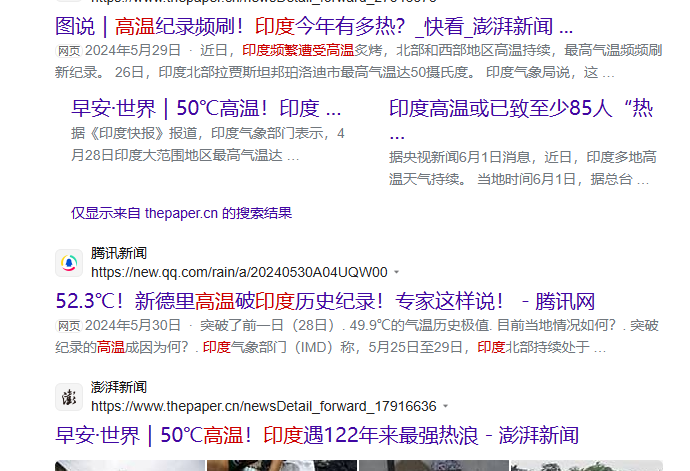Image resolution: width=690 pixels, height=471 pixels.
Task: Open 早安·世界｜50℃高温！印度遇122年来最强热浪 headline
Action: tap(317, 435)
